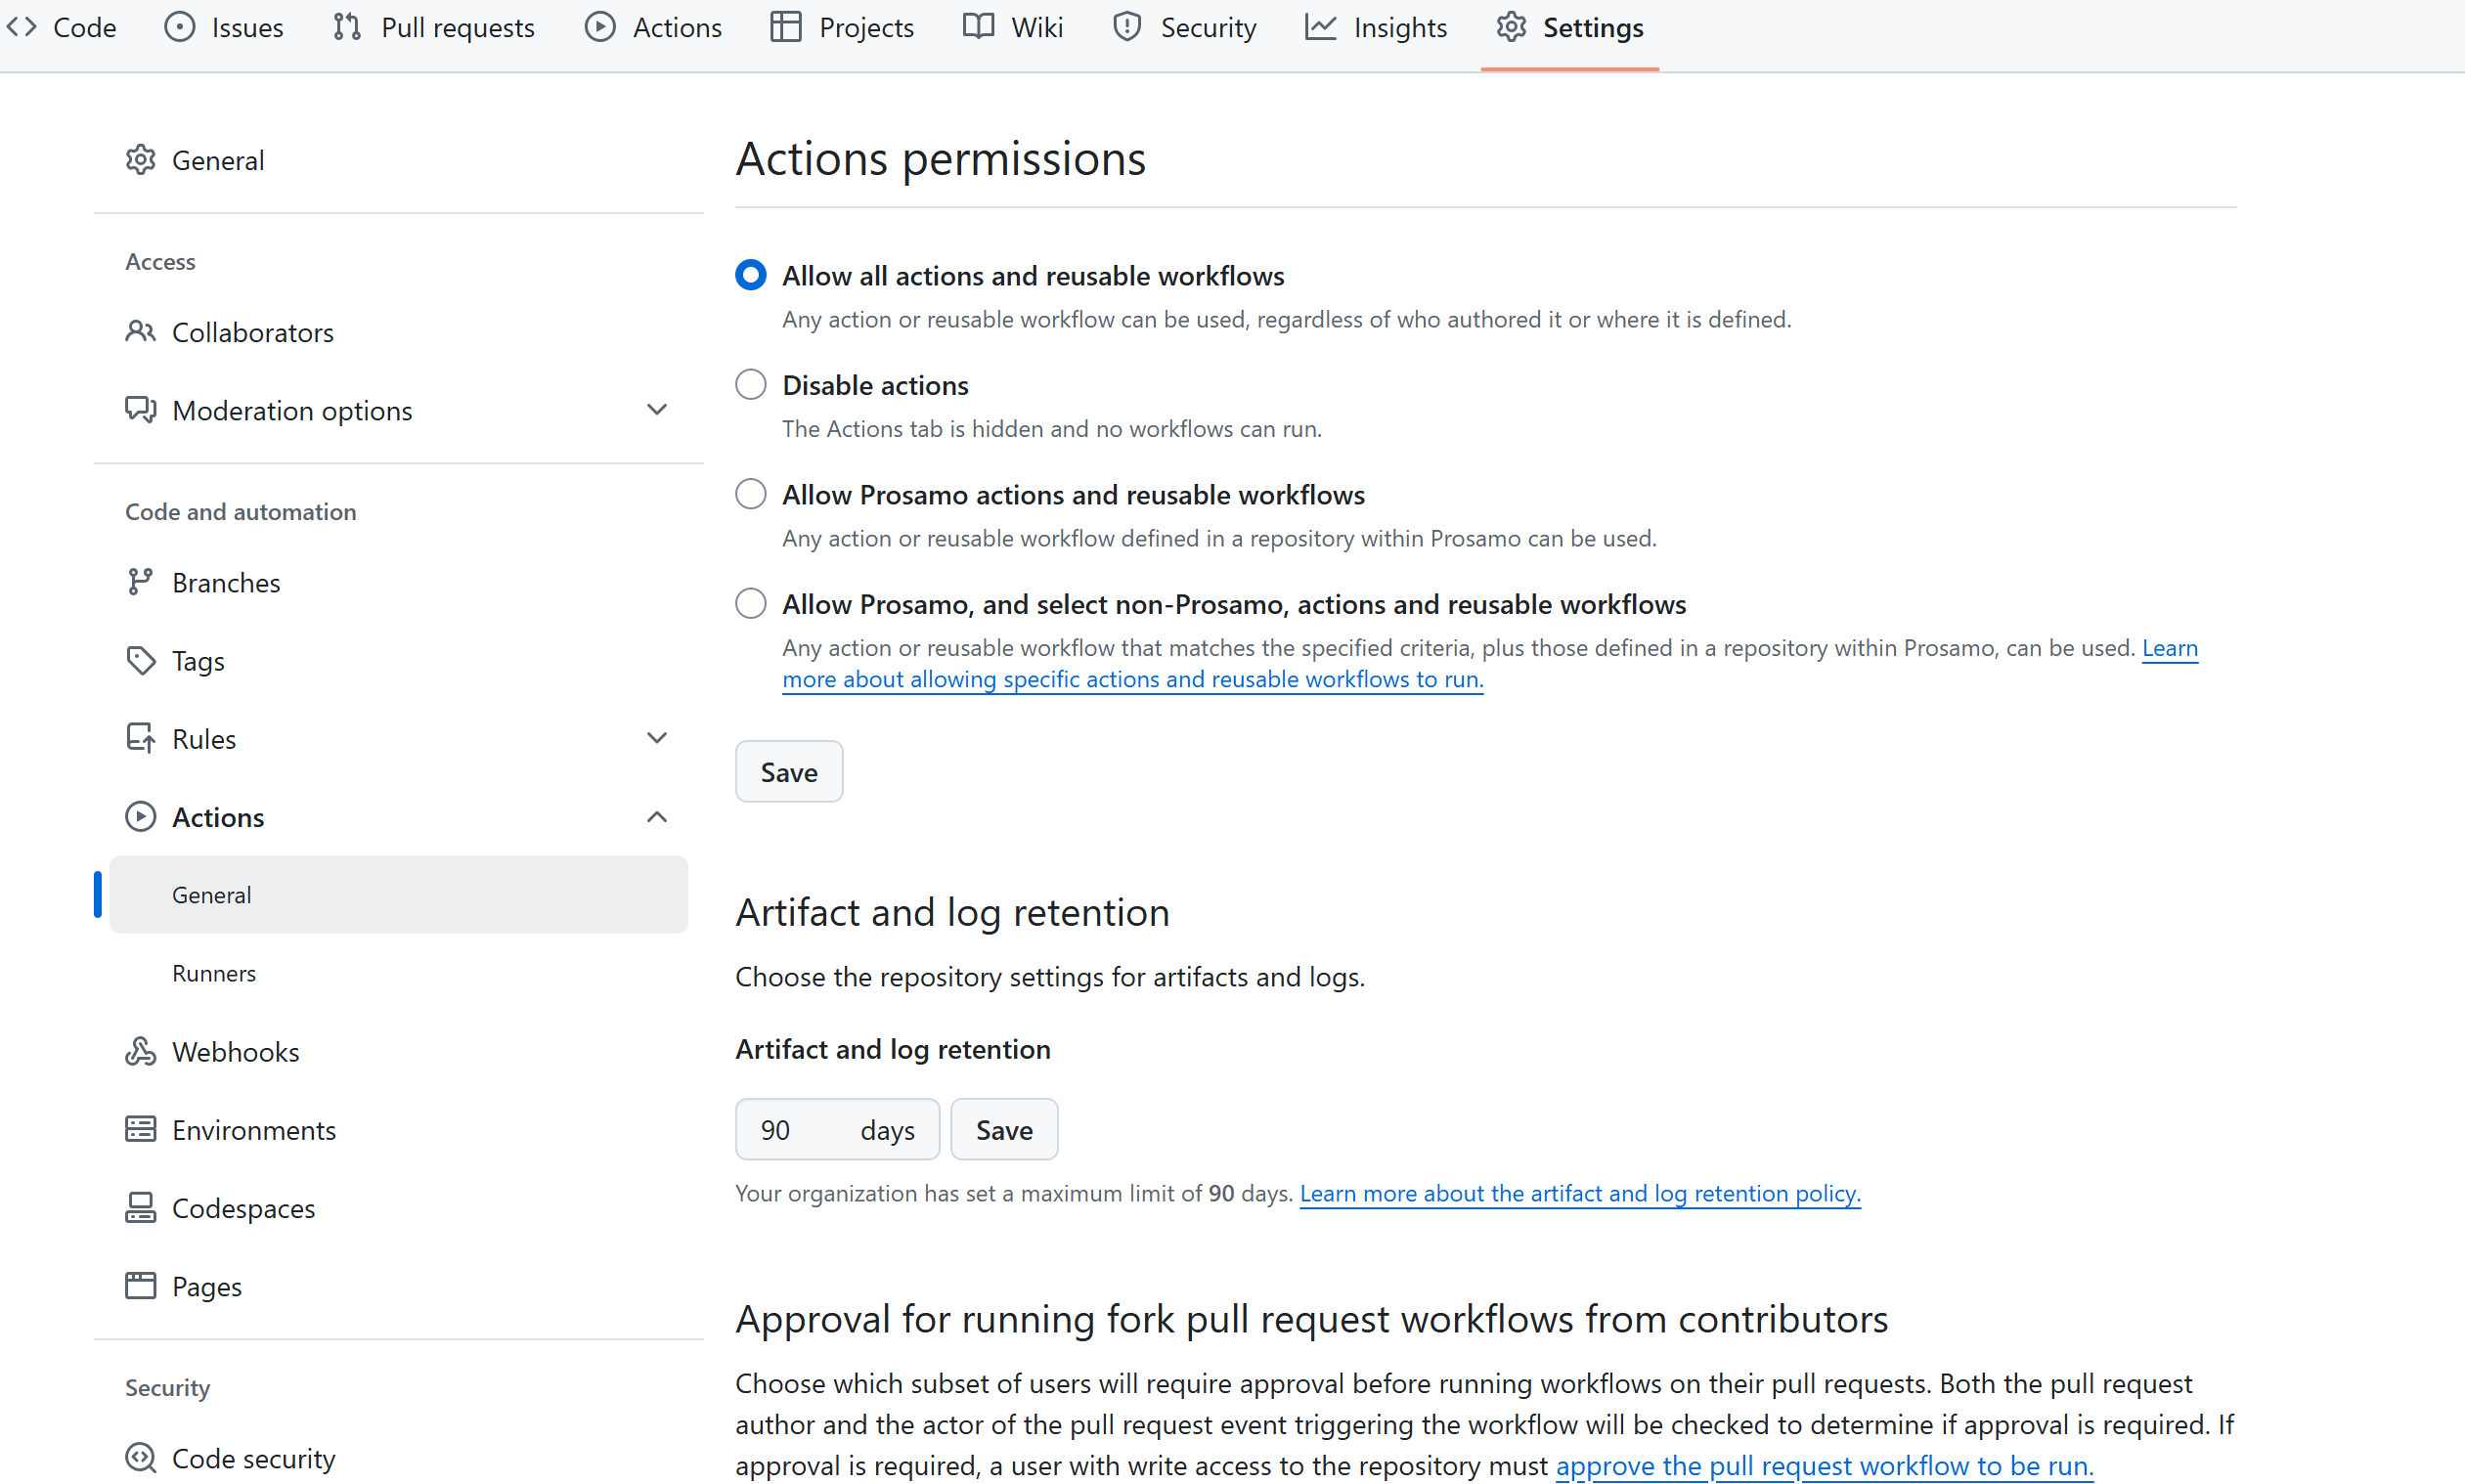2465x1484 pixels.
Task: Collapse the Actions sidebar section
Action: pos(656,817)
